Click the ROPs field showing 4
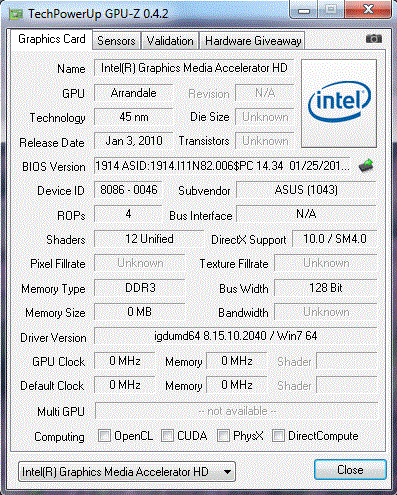The height and width of the screenshot is (495, 397). 128,214
